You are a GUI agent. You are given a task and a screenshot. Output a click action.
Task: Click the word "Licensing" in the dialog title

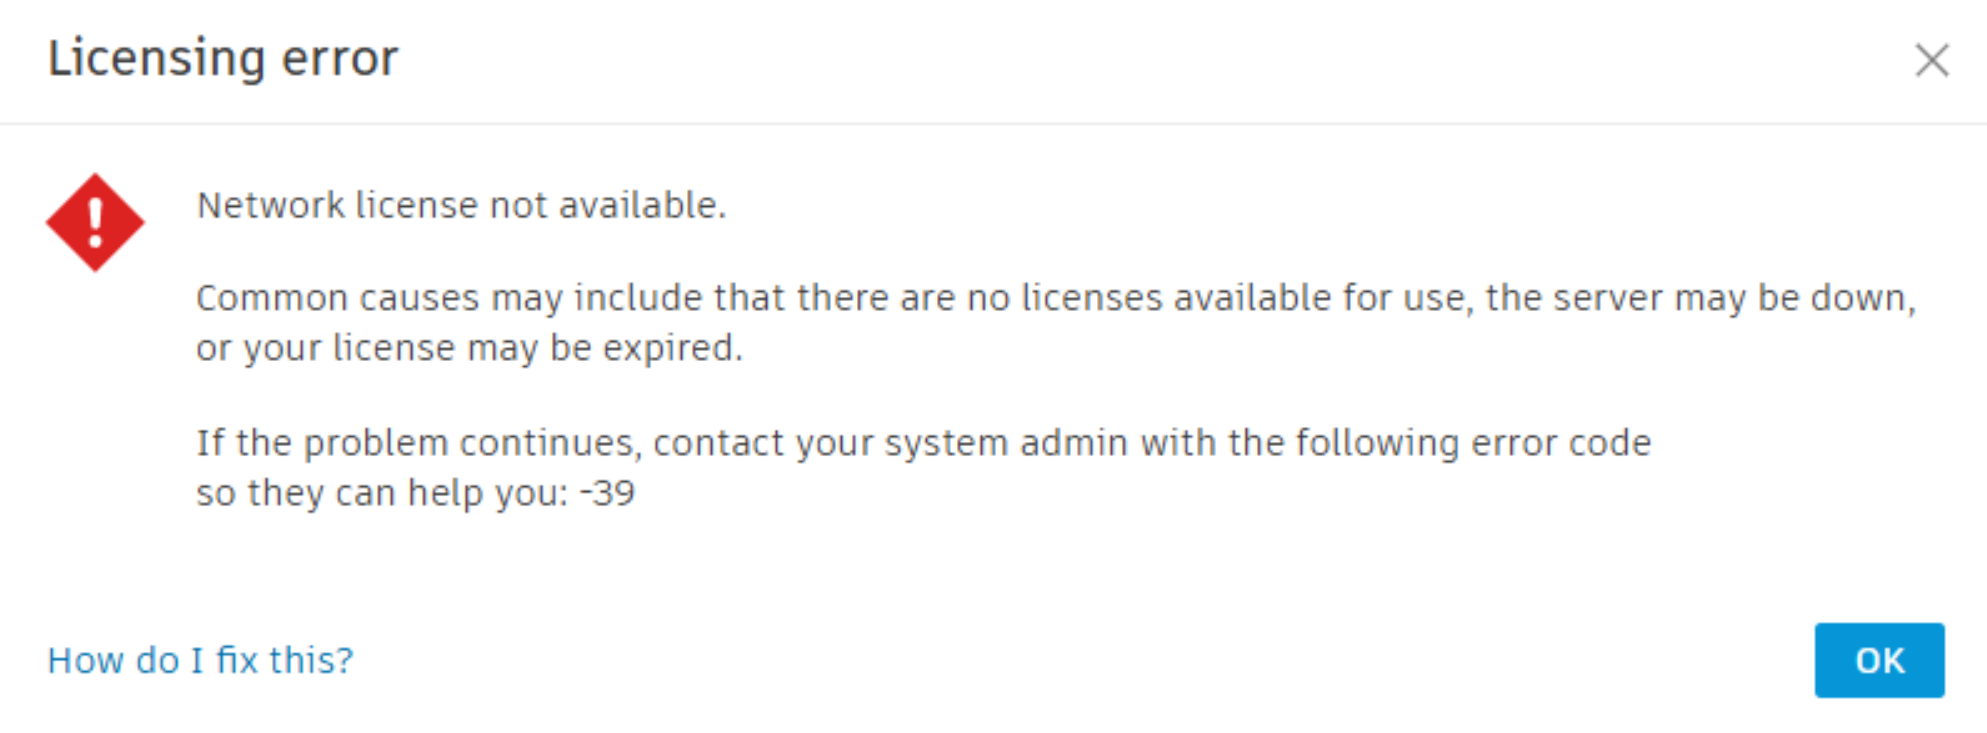tap(156, 58)
